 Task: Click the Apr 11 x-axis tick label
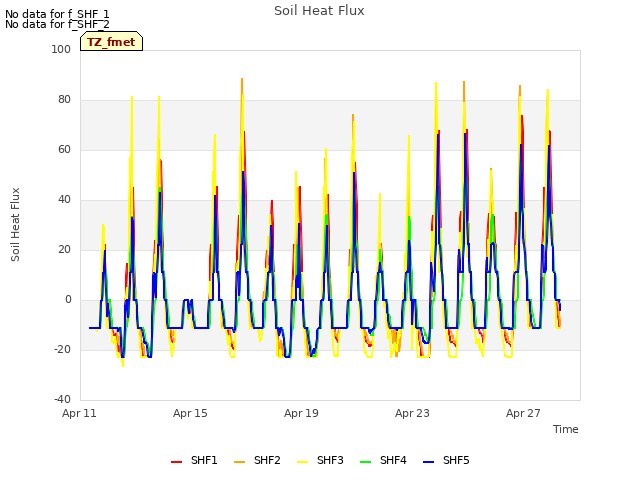[79, 413]
